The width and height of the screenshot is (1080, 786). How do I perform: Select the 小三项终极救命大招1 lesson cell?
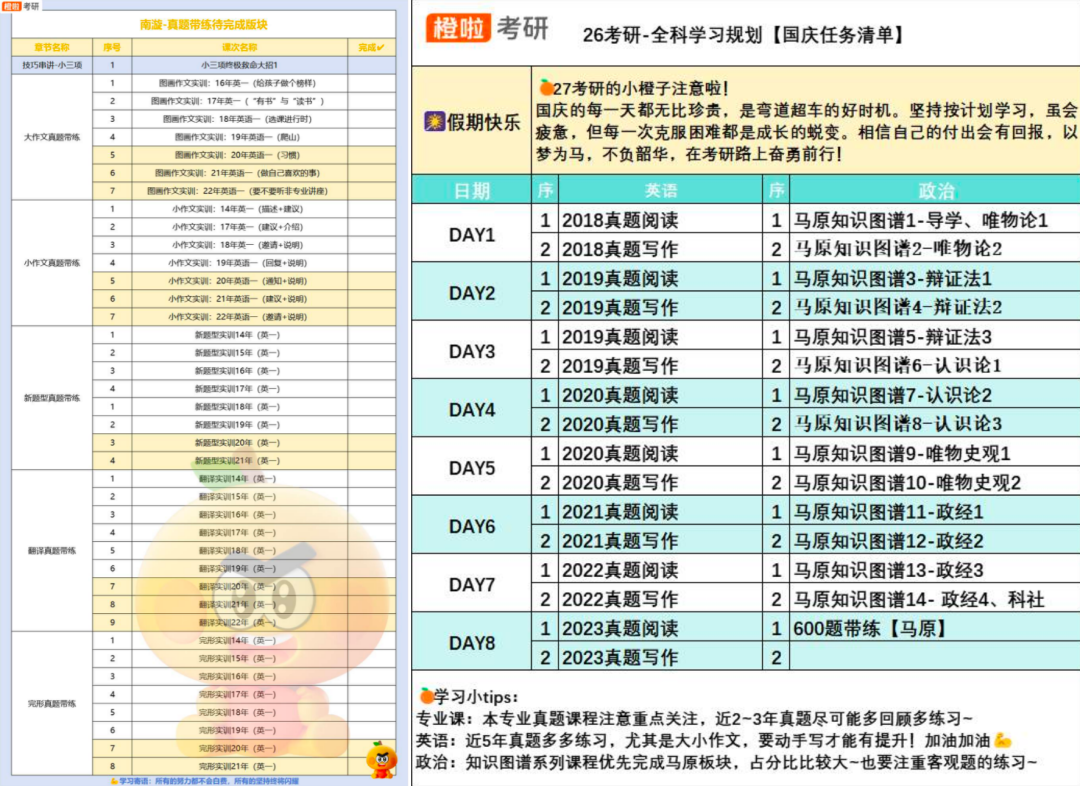(x=240, y=65)
